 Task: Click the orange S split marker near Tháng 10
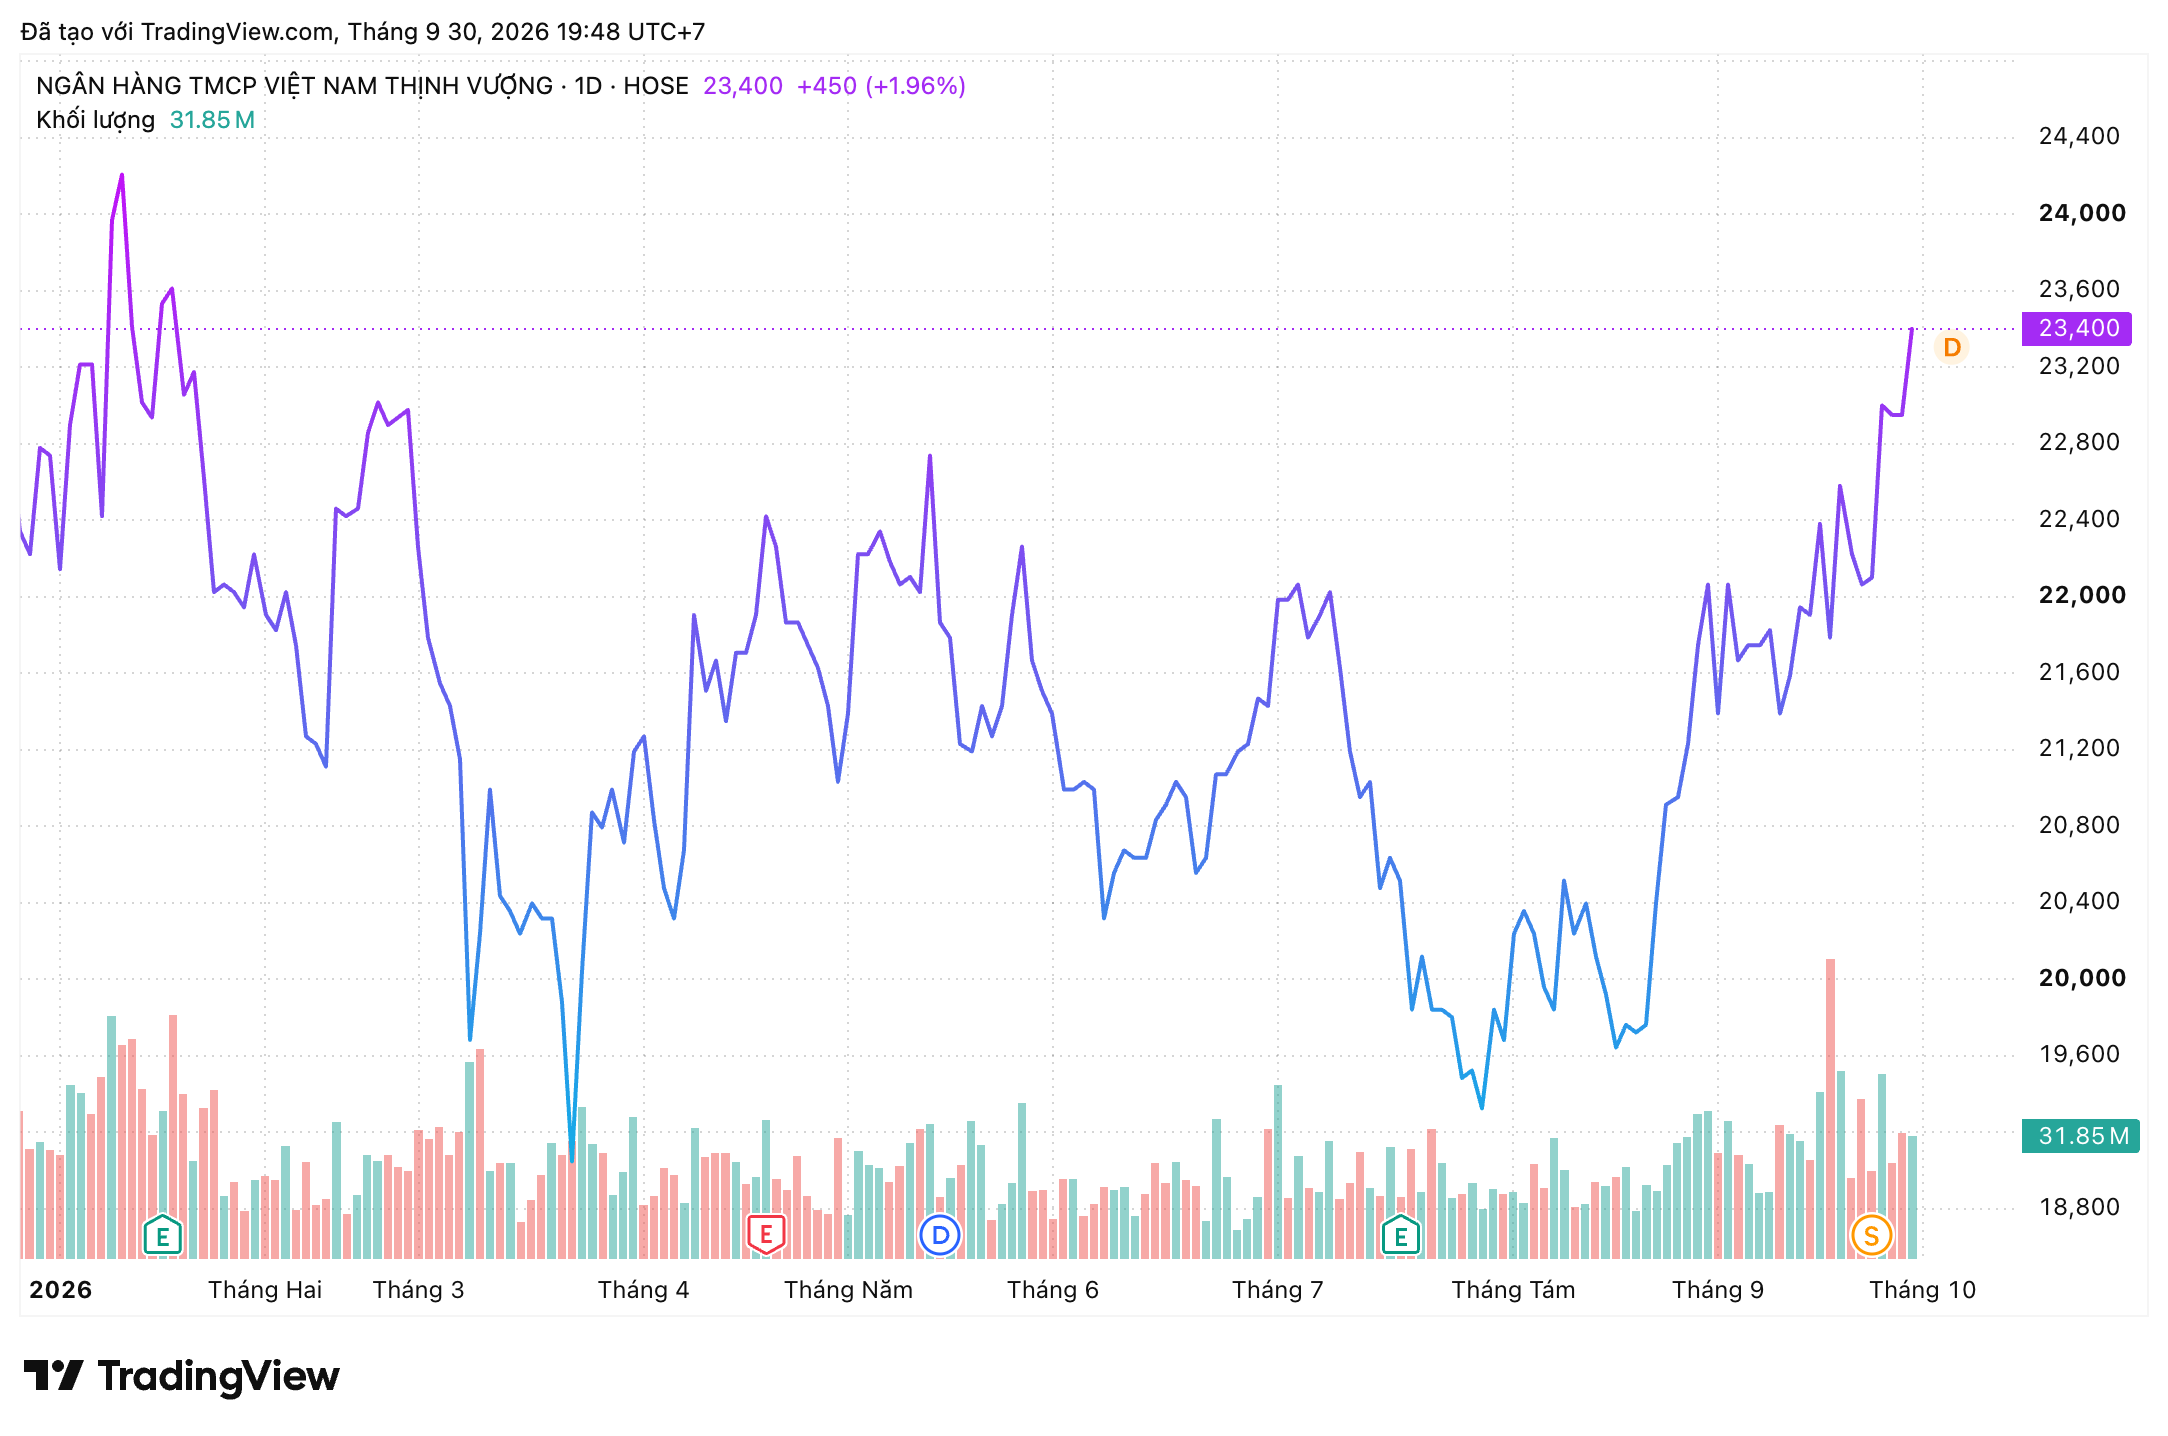click(x=1871, y=1236)
